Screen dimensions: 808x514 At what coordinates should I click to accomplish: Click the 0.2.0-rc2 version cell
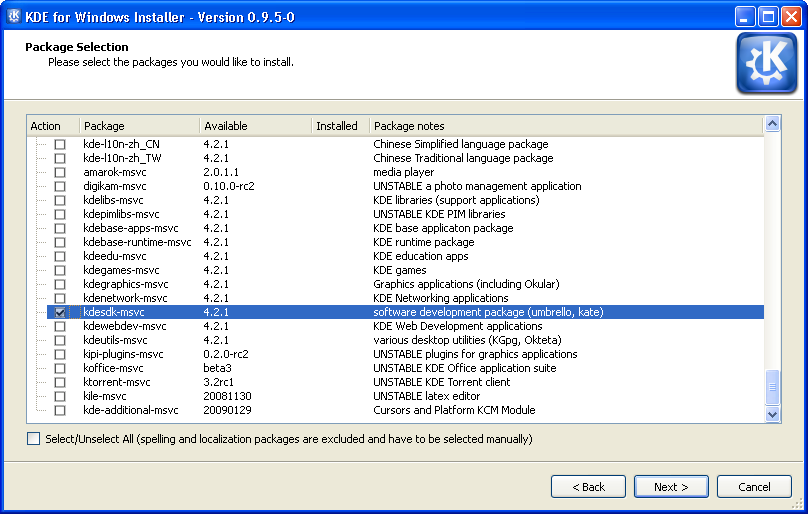click(x=226, y=354)
